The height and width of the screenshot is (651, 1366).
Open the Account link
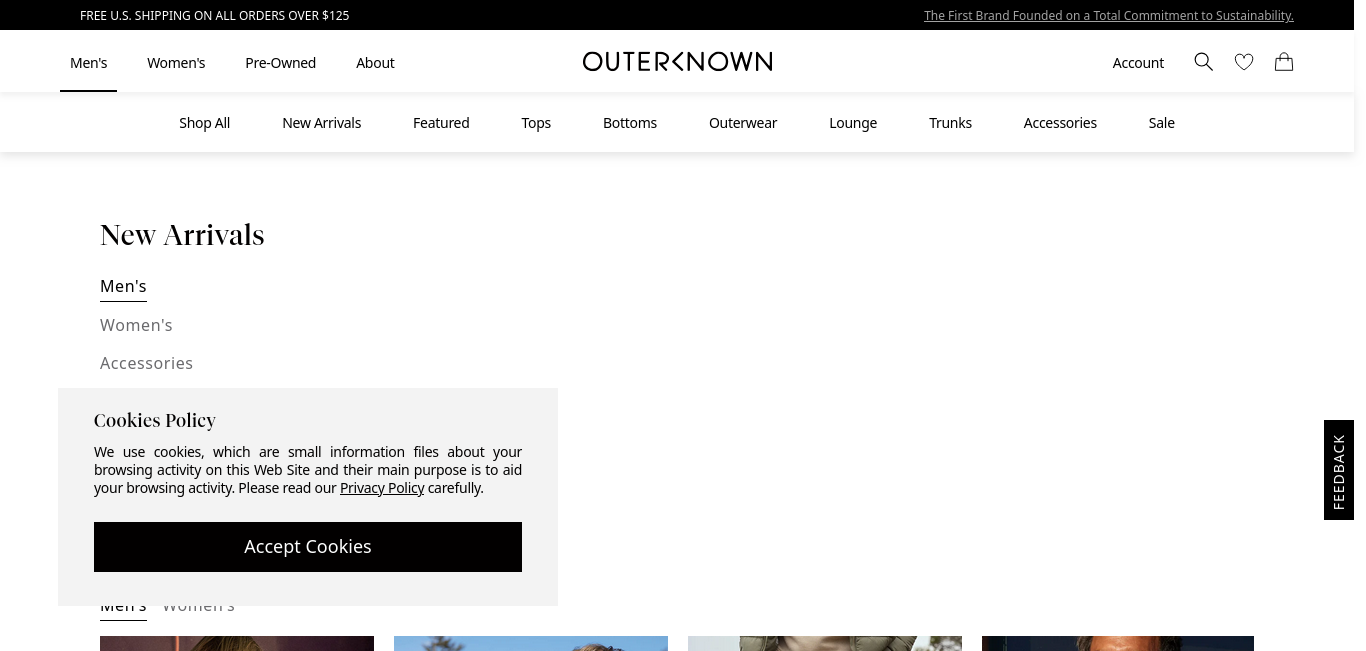click(1138, 62)
